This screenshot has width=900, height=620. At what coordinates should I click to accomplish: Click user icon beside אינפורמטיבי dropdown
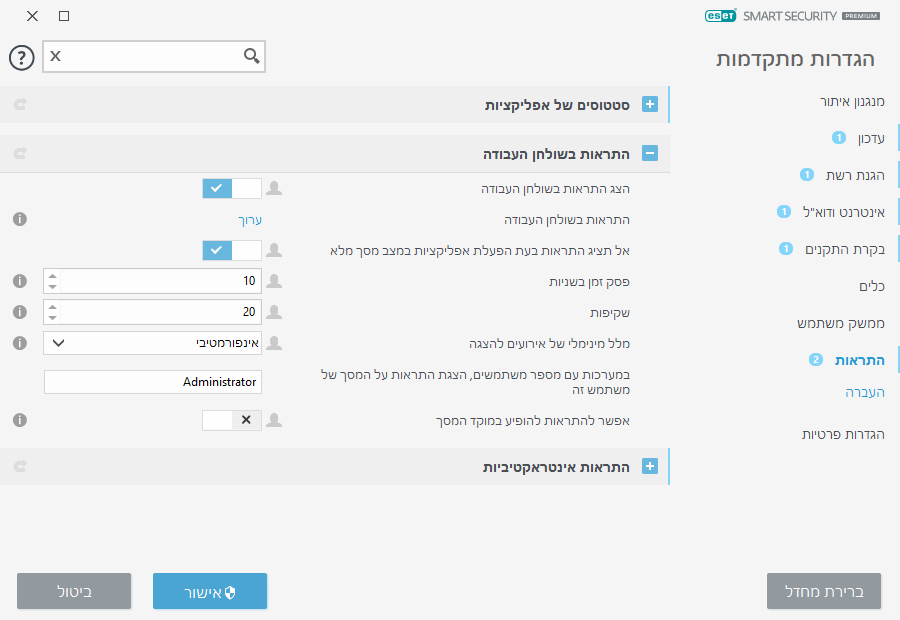coord(274,343)
